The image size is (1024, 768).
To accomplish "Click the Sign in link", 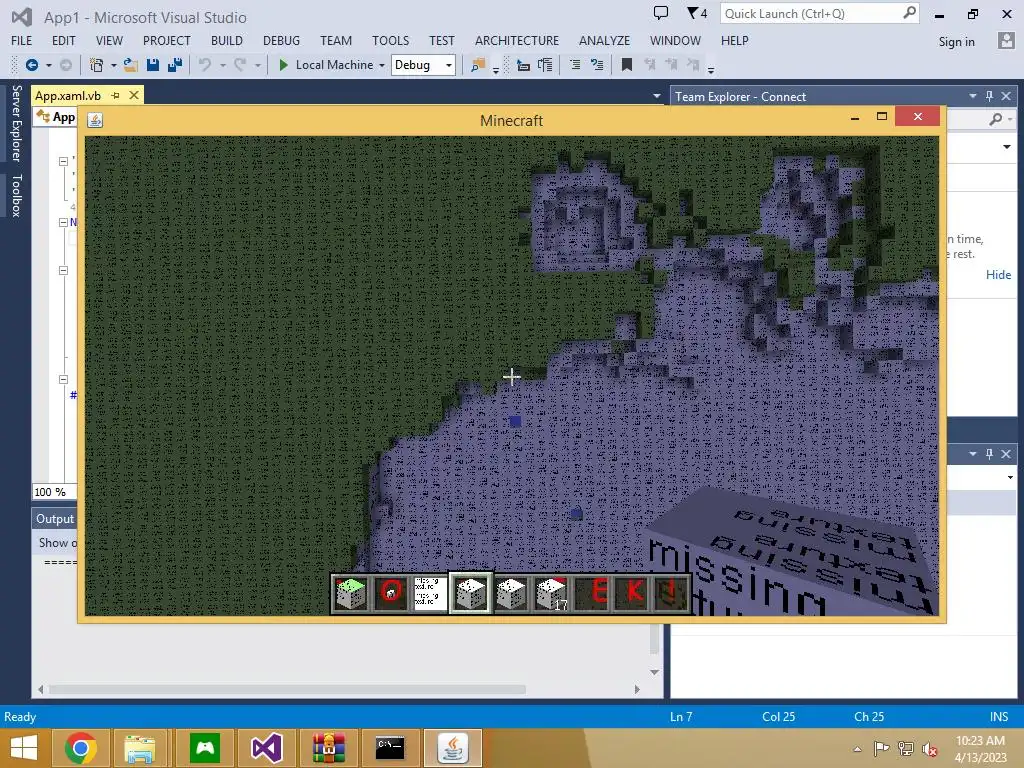I will [x=956, y=42].
